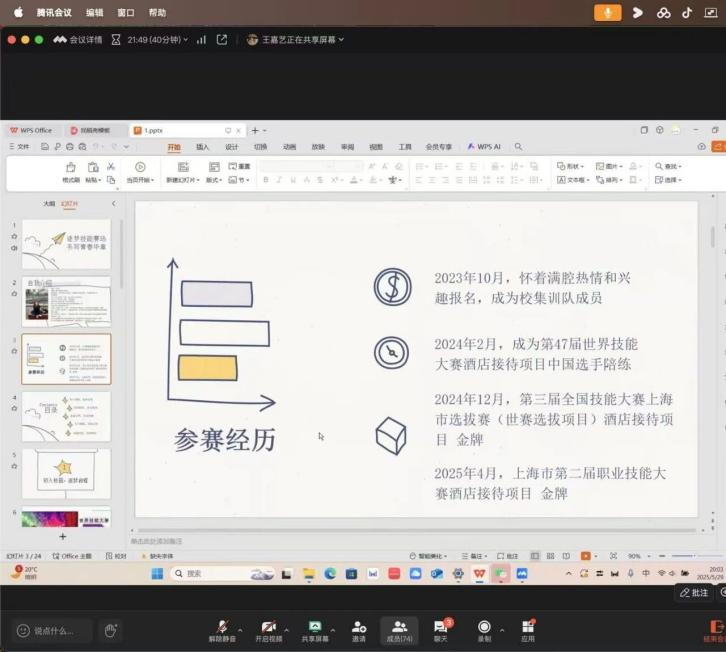The height and width of the screenshot is (652, 726).
Task: Unmute the microphone in the meeting toolbar
Action: pyautogui.click(x=222, y=627)
